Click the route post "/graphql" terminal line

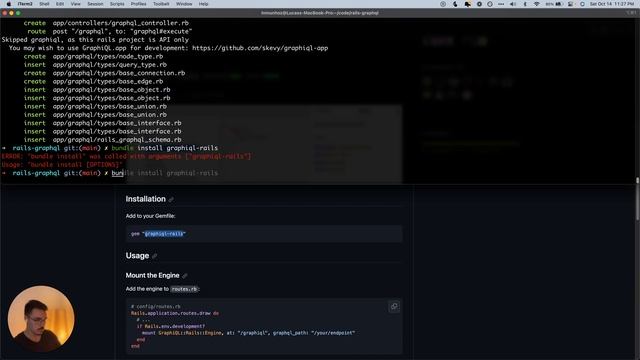coord(109,31)
